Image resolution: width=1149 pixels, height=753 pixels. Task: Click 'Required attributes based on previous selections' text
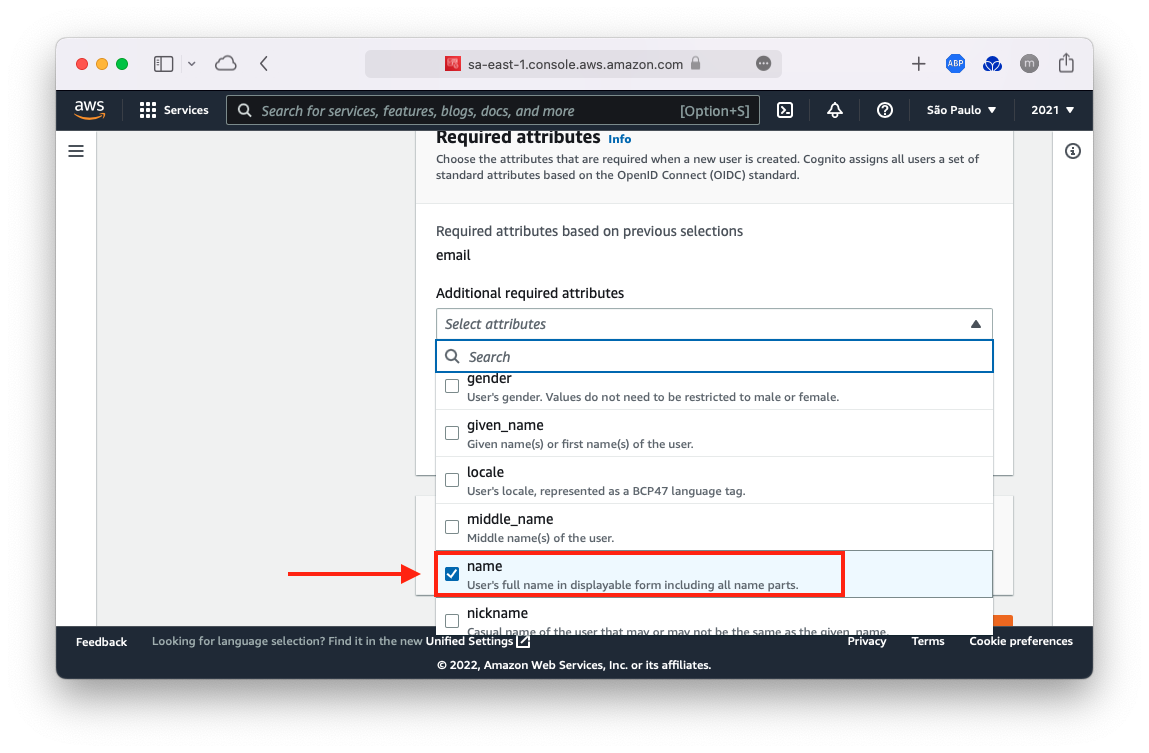coord(589,231)
